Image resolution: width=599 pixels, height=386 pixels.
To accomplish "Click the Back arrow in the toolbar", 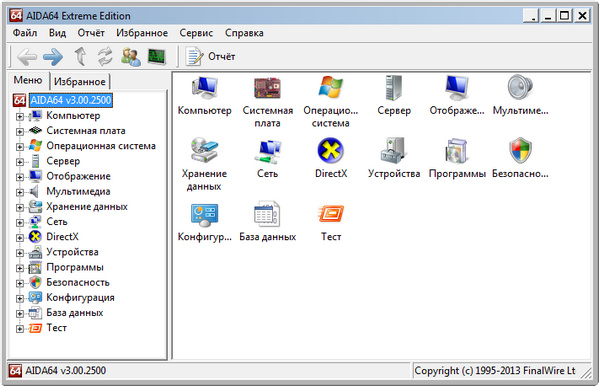I will pos(27,57).
